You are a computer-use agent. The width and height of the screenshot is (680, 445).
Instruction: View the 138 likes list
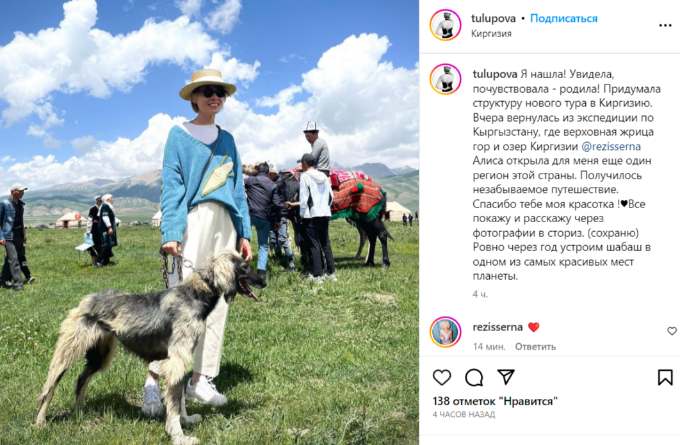pos(495,401)
